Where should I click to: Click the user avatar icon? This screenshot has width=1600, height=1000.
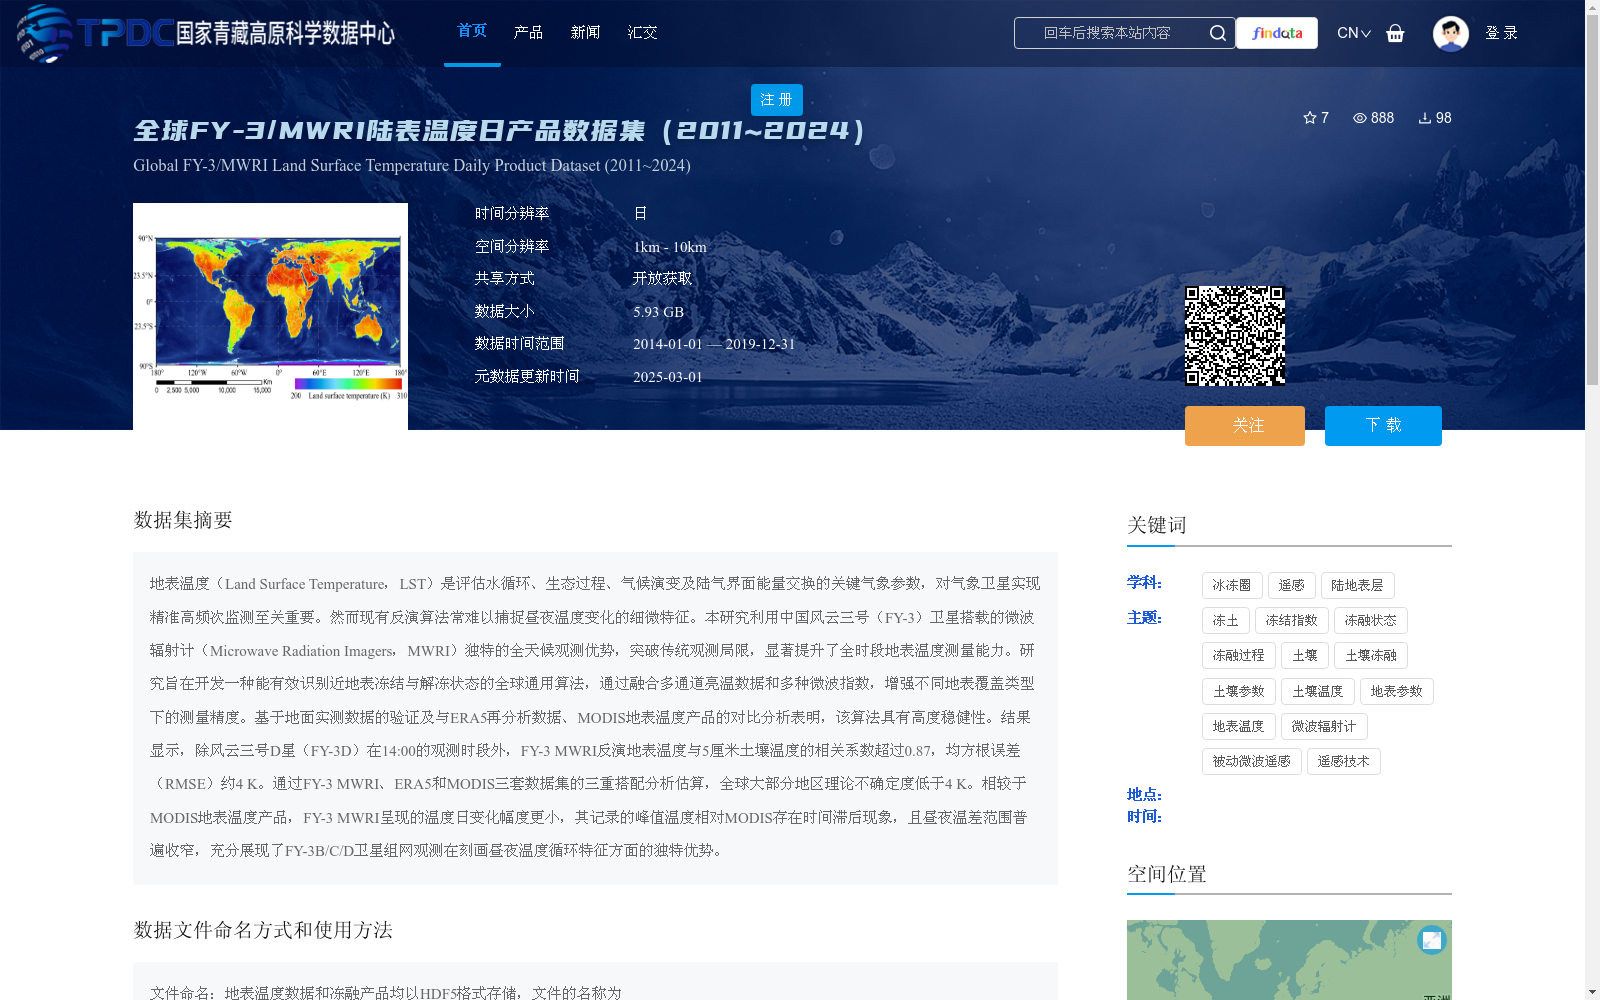tap(1450, 33)
